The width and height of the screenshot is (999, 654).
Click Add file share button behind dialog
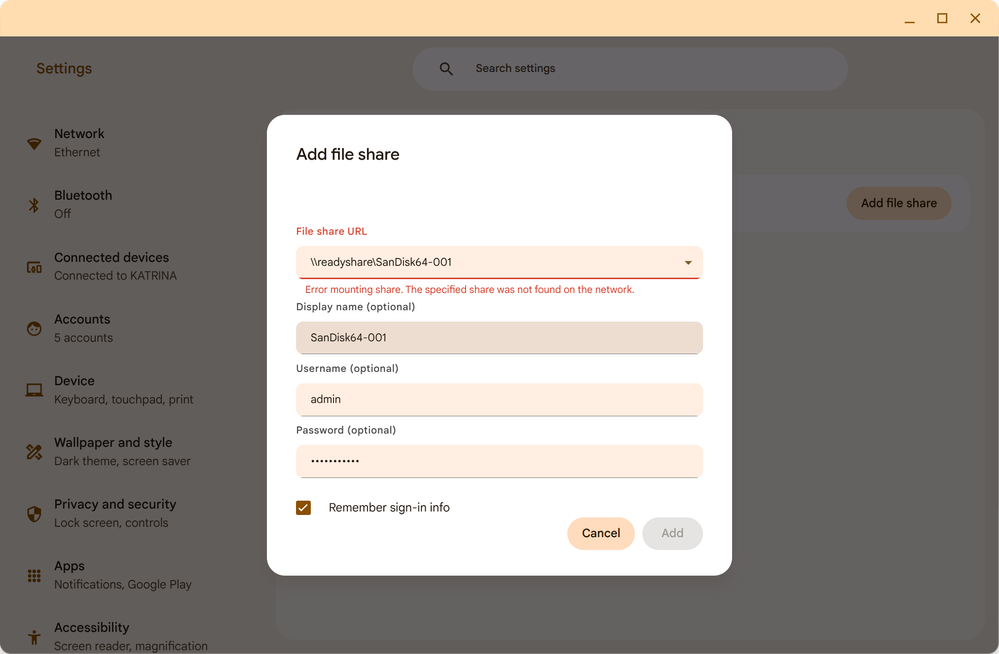pos(899,203)
